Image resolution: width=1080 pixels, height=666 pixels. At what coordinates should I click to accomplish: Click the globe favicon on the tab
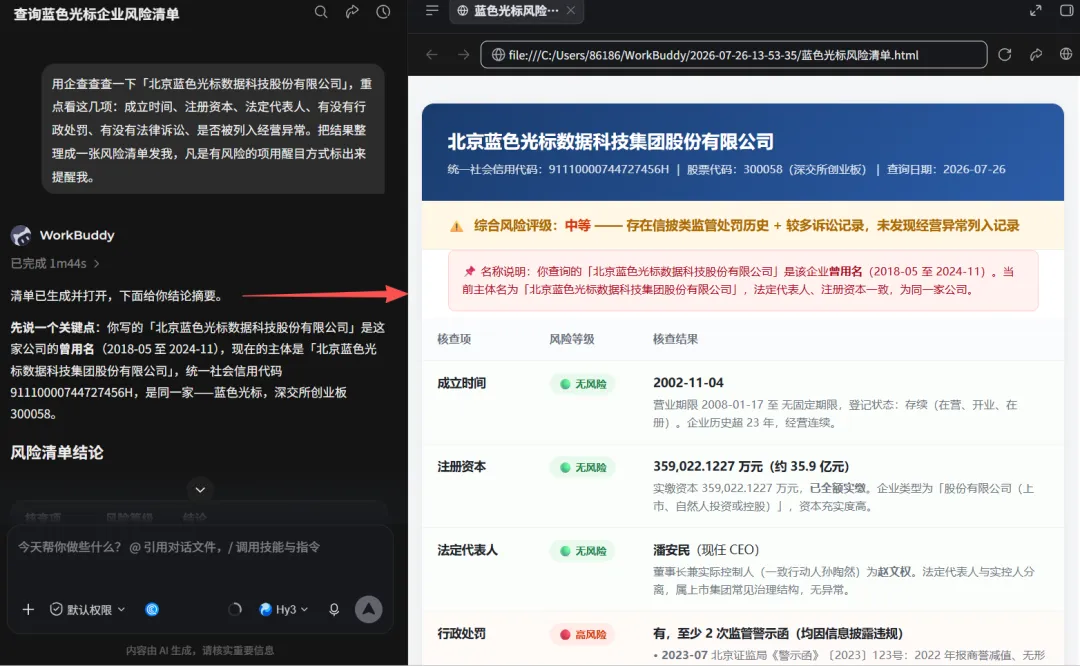pos(463,10)
